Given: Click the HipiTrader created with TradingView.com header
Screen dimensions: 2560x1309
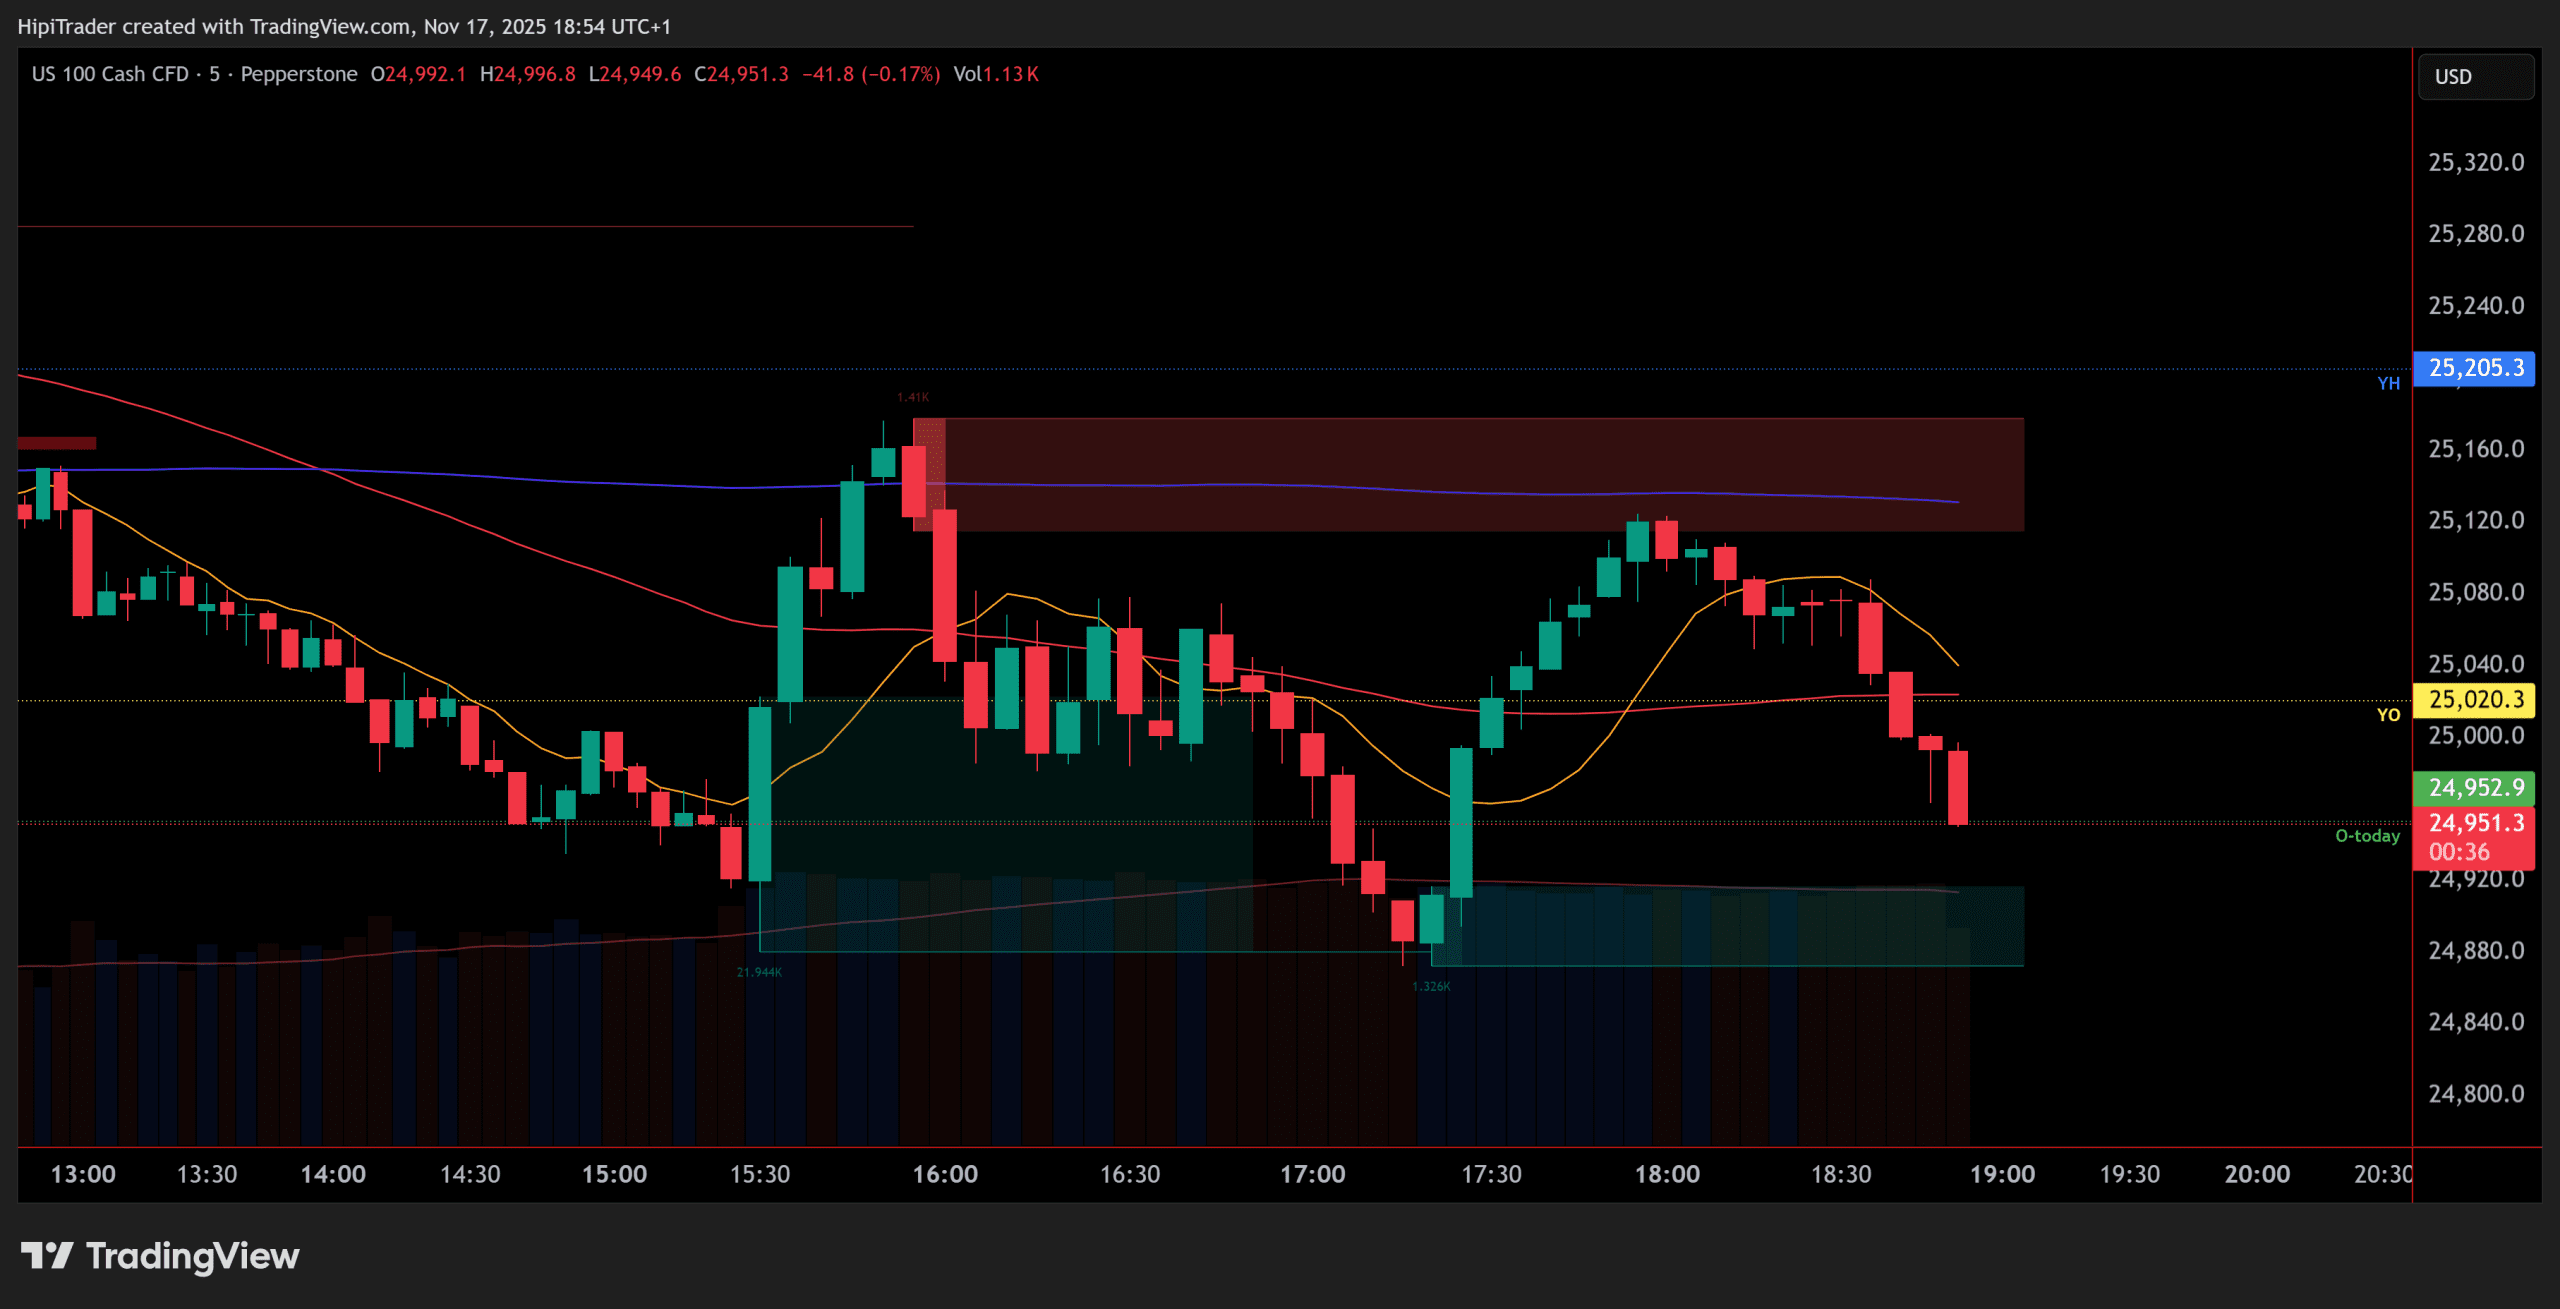Looking at the screenshot, I should 344,27.
